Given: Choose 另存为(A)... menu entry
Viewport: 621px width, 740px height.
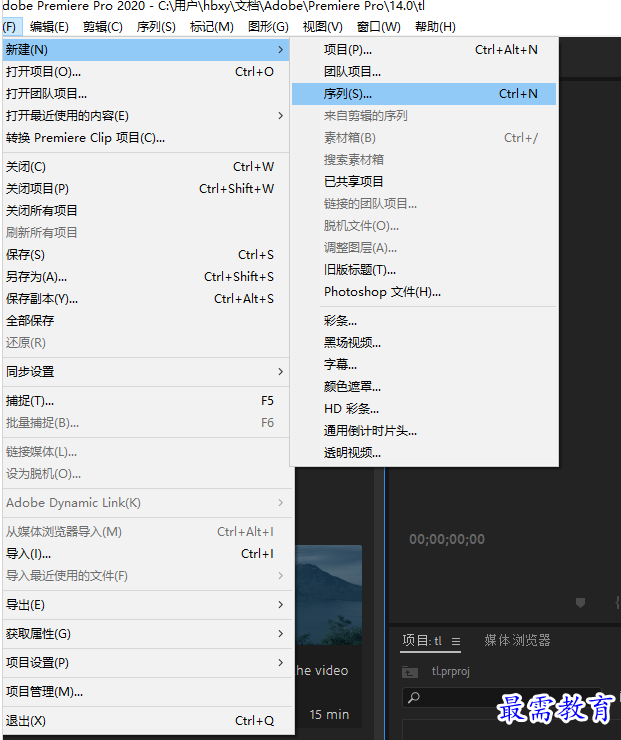Looking at the screenshot, I should pyautogui.click(x=146, y=277).
